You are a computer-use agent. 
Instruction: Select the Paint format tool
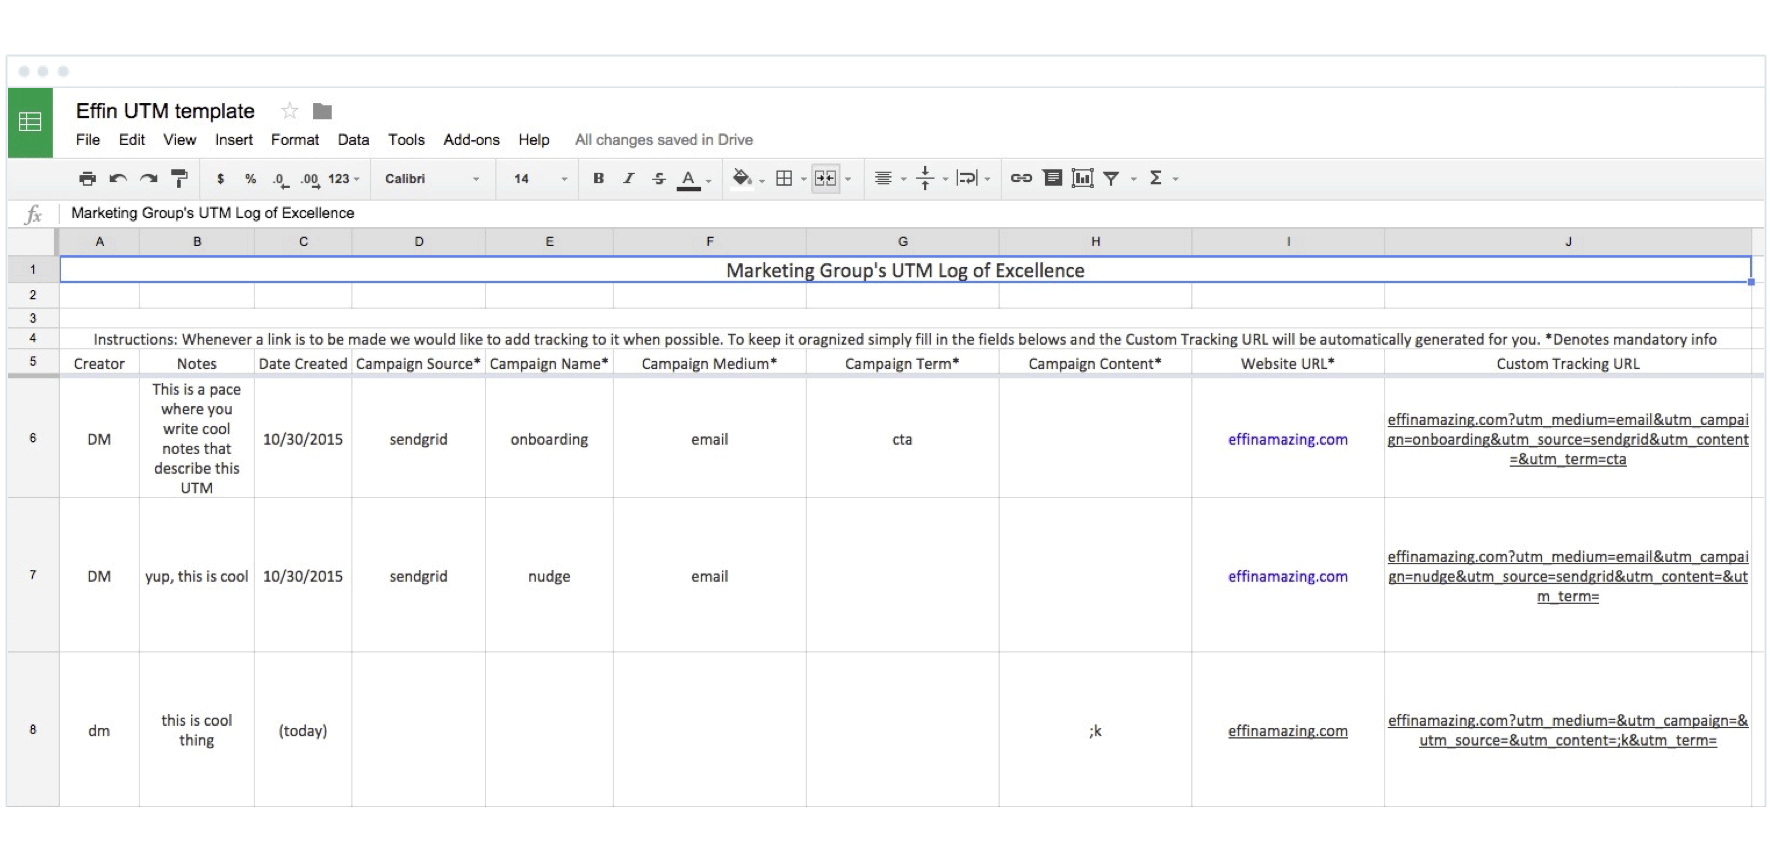pos(179,179)
